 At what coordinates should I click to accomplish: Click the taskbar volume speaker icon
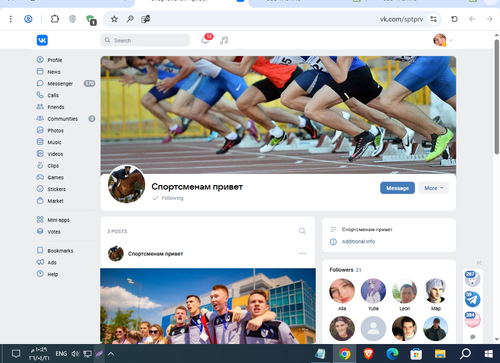click(x=75, y=354)
